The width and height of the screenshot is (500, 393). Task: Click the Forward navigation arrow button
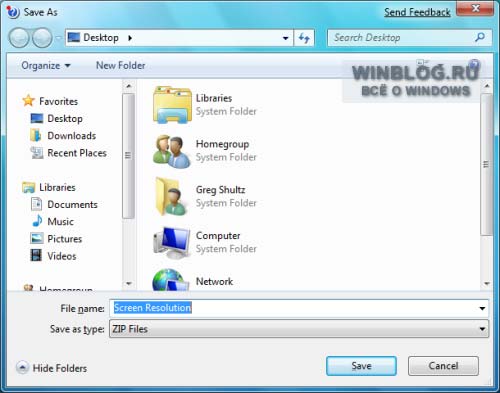(42, 38)
